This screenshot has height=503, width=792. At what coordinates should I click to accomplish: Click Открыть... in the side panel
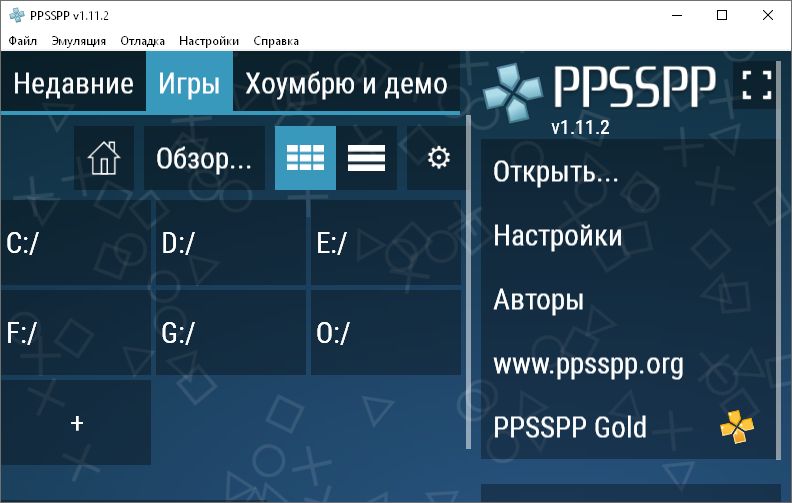tap(628, 172)
